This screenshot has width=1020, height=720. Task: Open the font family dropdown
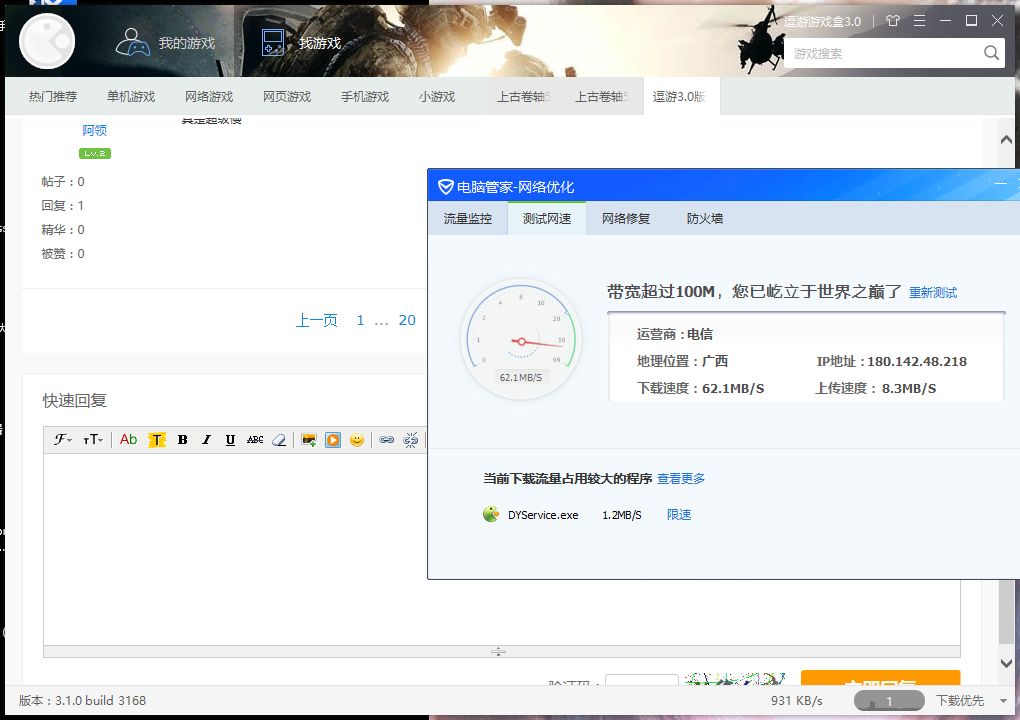[x=62, y=440]
